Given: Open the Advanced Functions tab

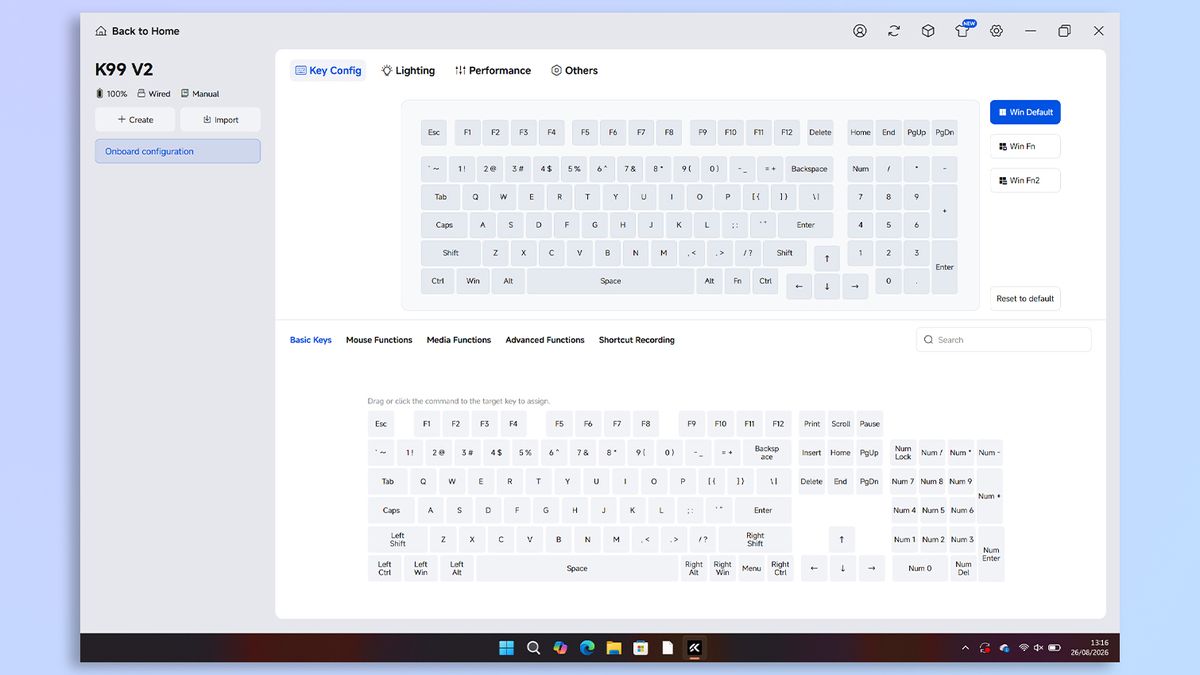Looking at the screenshot, I should click(545, 340).
